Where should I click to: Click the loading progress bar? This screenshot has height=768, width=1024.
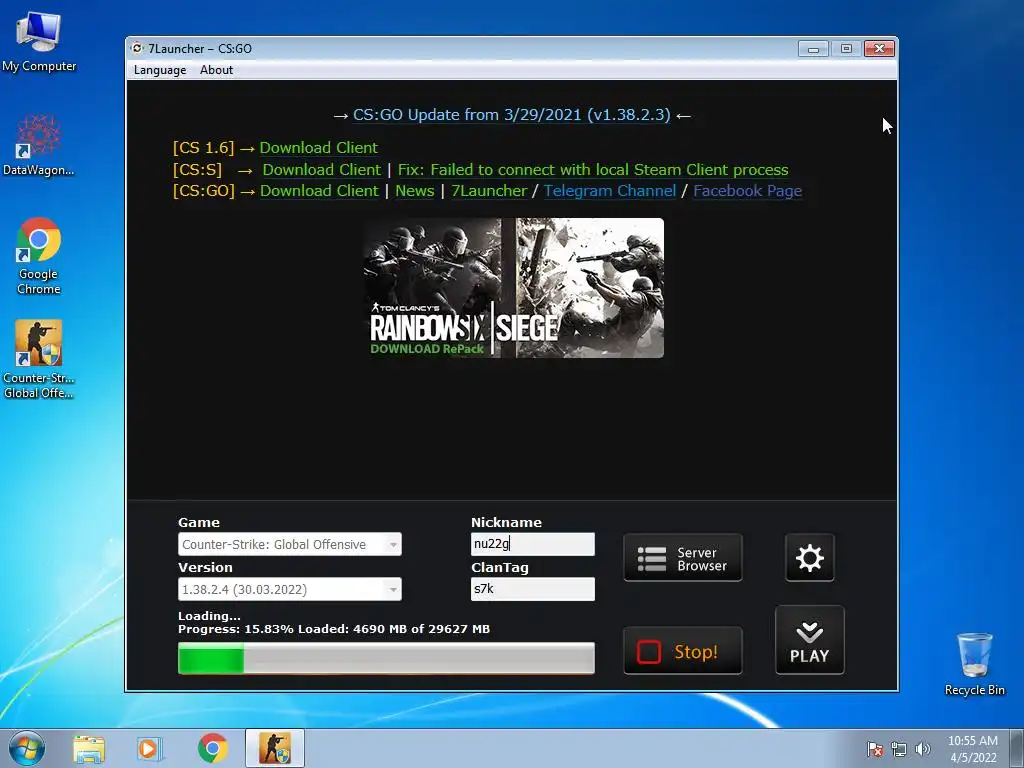point(386,658)
